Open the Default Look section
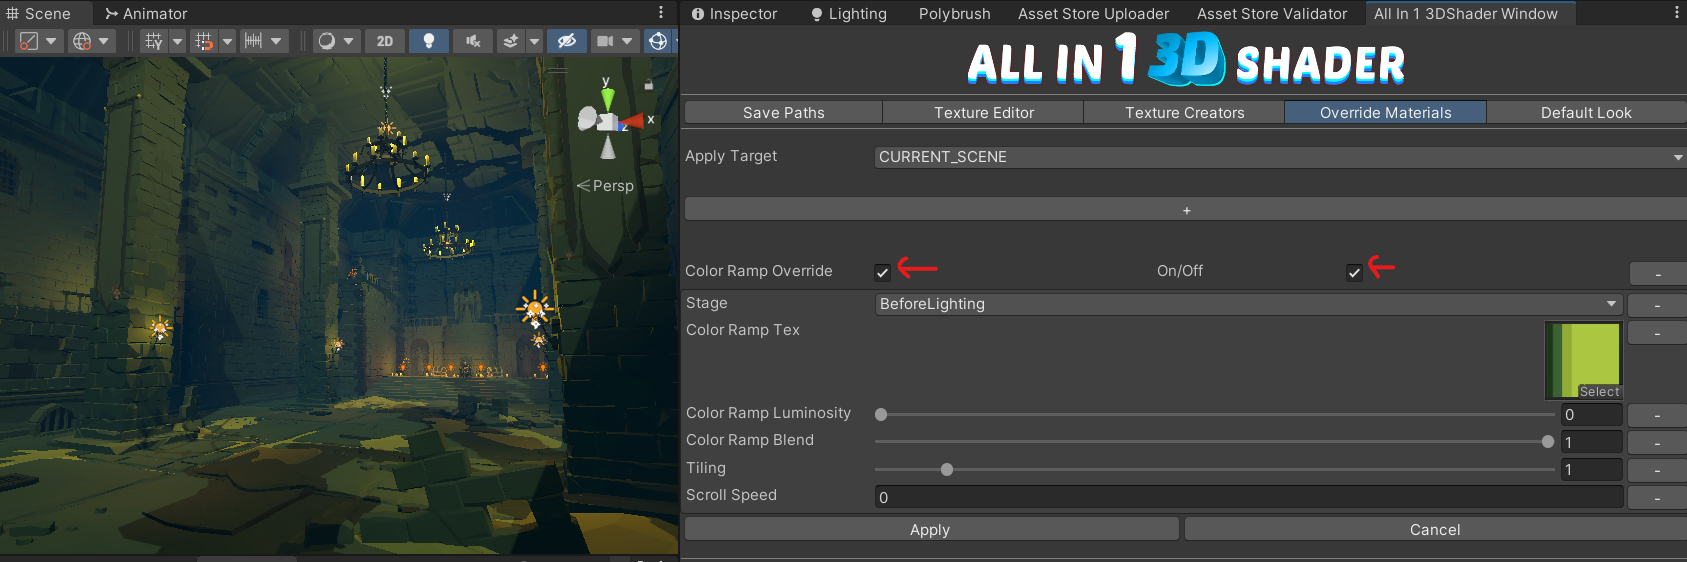The height and width of the screenshot is (562, 1687). point(1586,112)
